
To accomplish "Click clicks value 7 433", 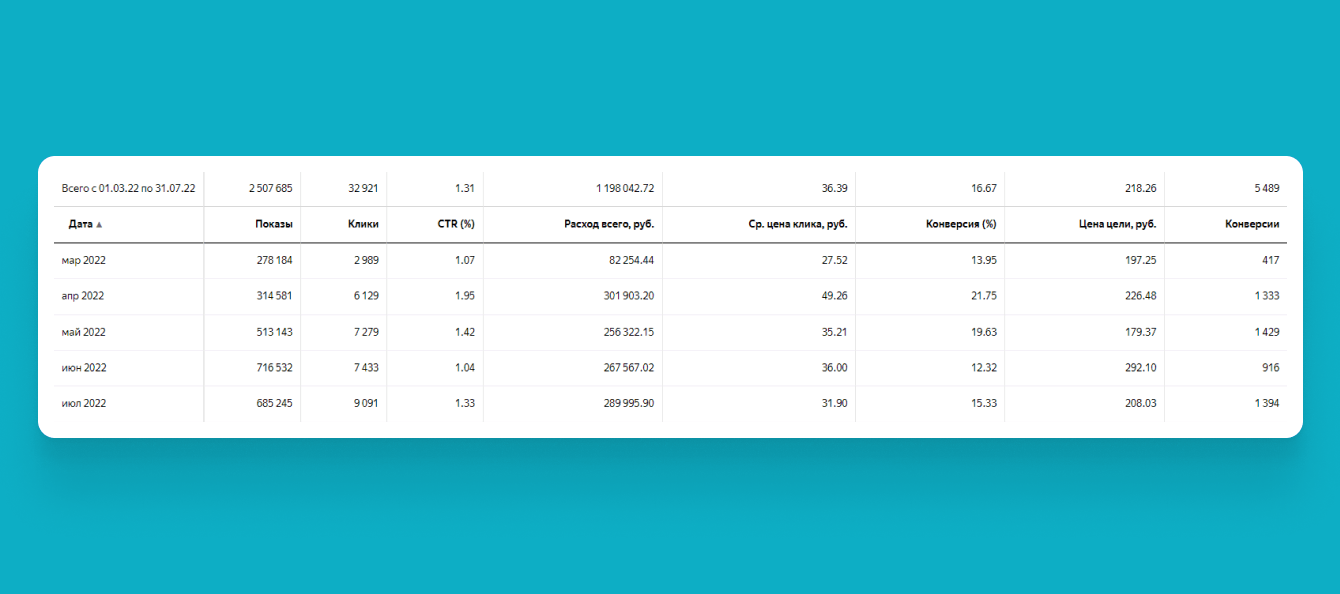I will [364, 368].
